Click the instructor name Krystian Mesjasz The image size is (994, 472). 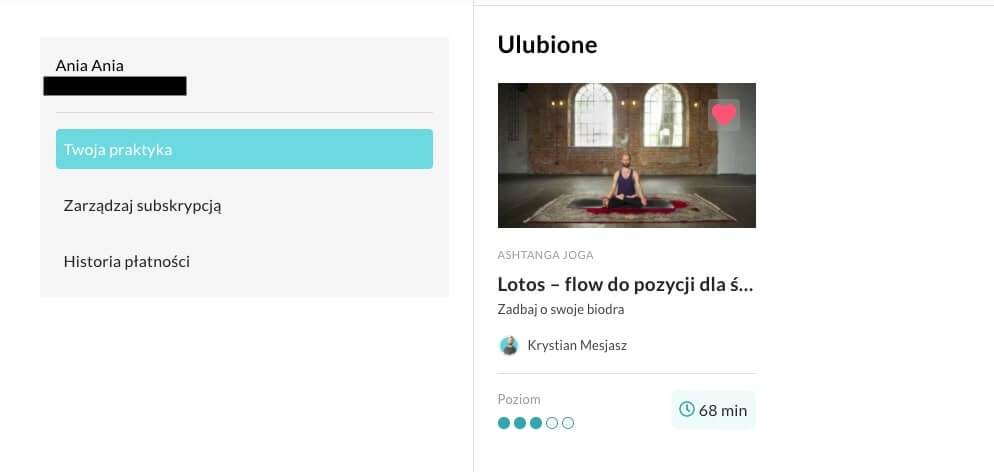pos(577,346)
